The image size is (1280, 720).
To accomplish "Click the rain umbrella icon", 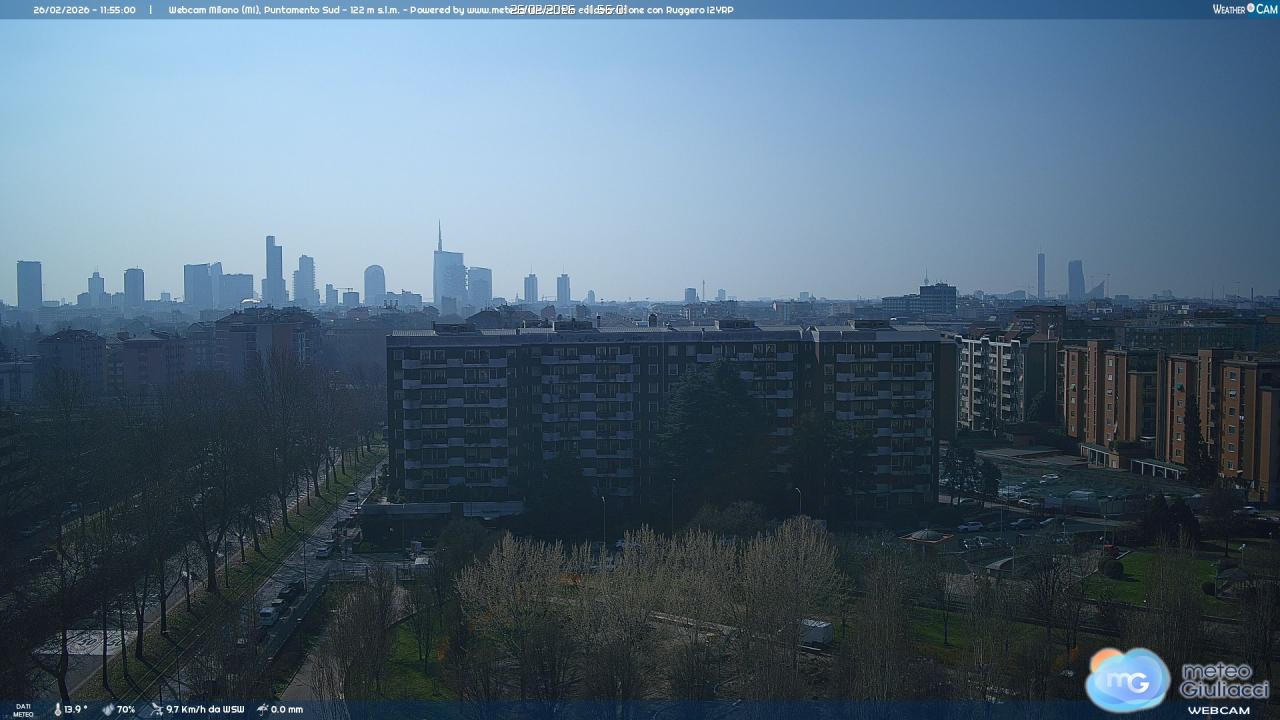I will click(262, 709).
